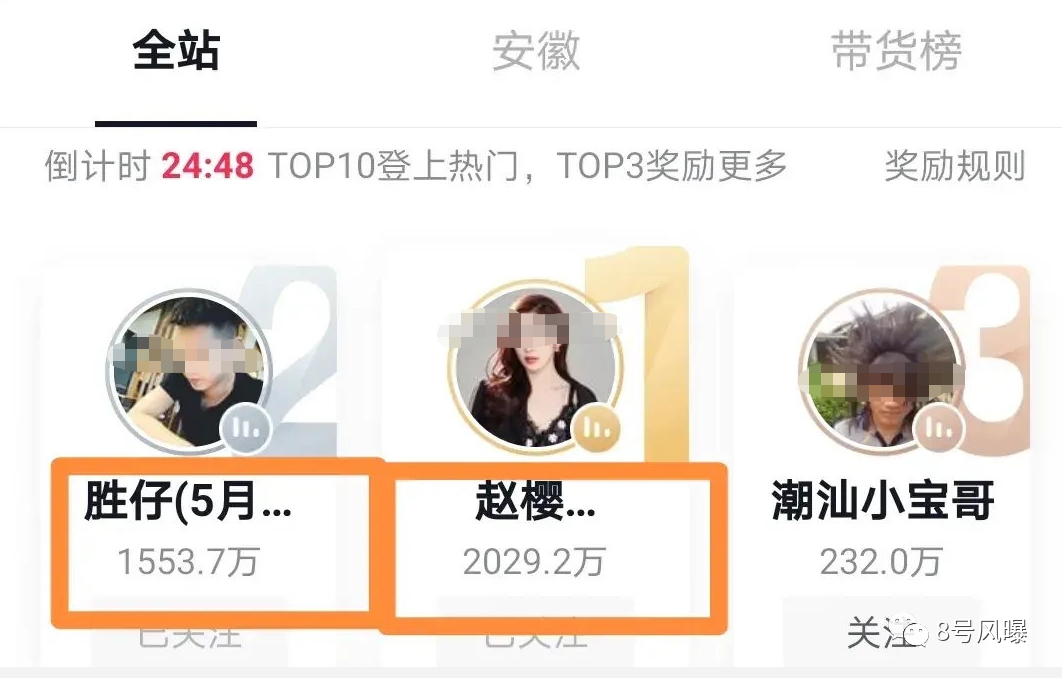This screenshot has height=678, width=1062.
Task: Open the rank 1 avatar of 赵樱
Action: (x=535, y=366)
